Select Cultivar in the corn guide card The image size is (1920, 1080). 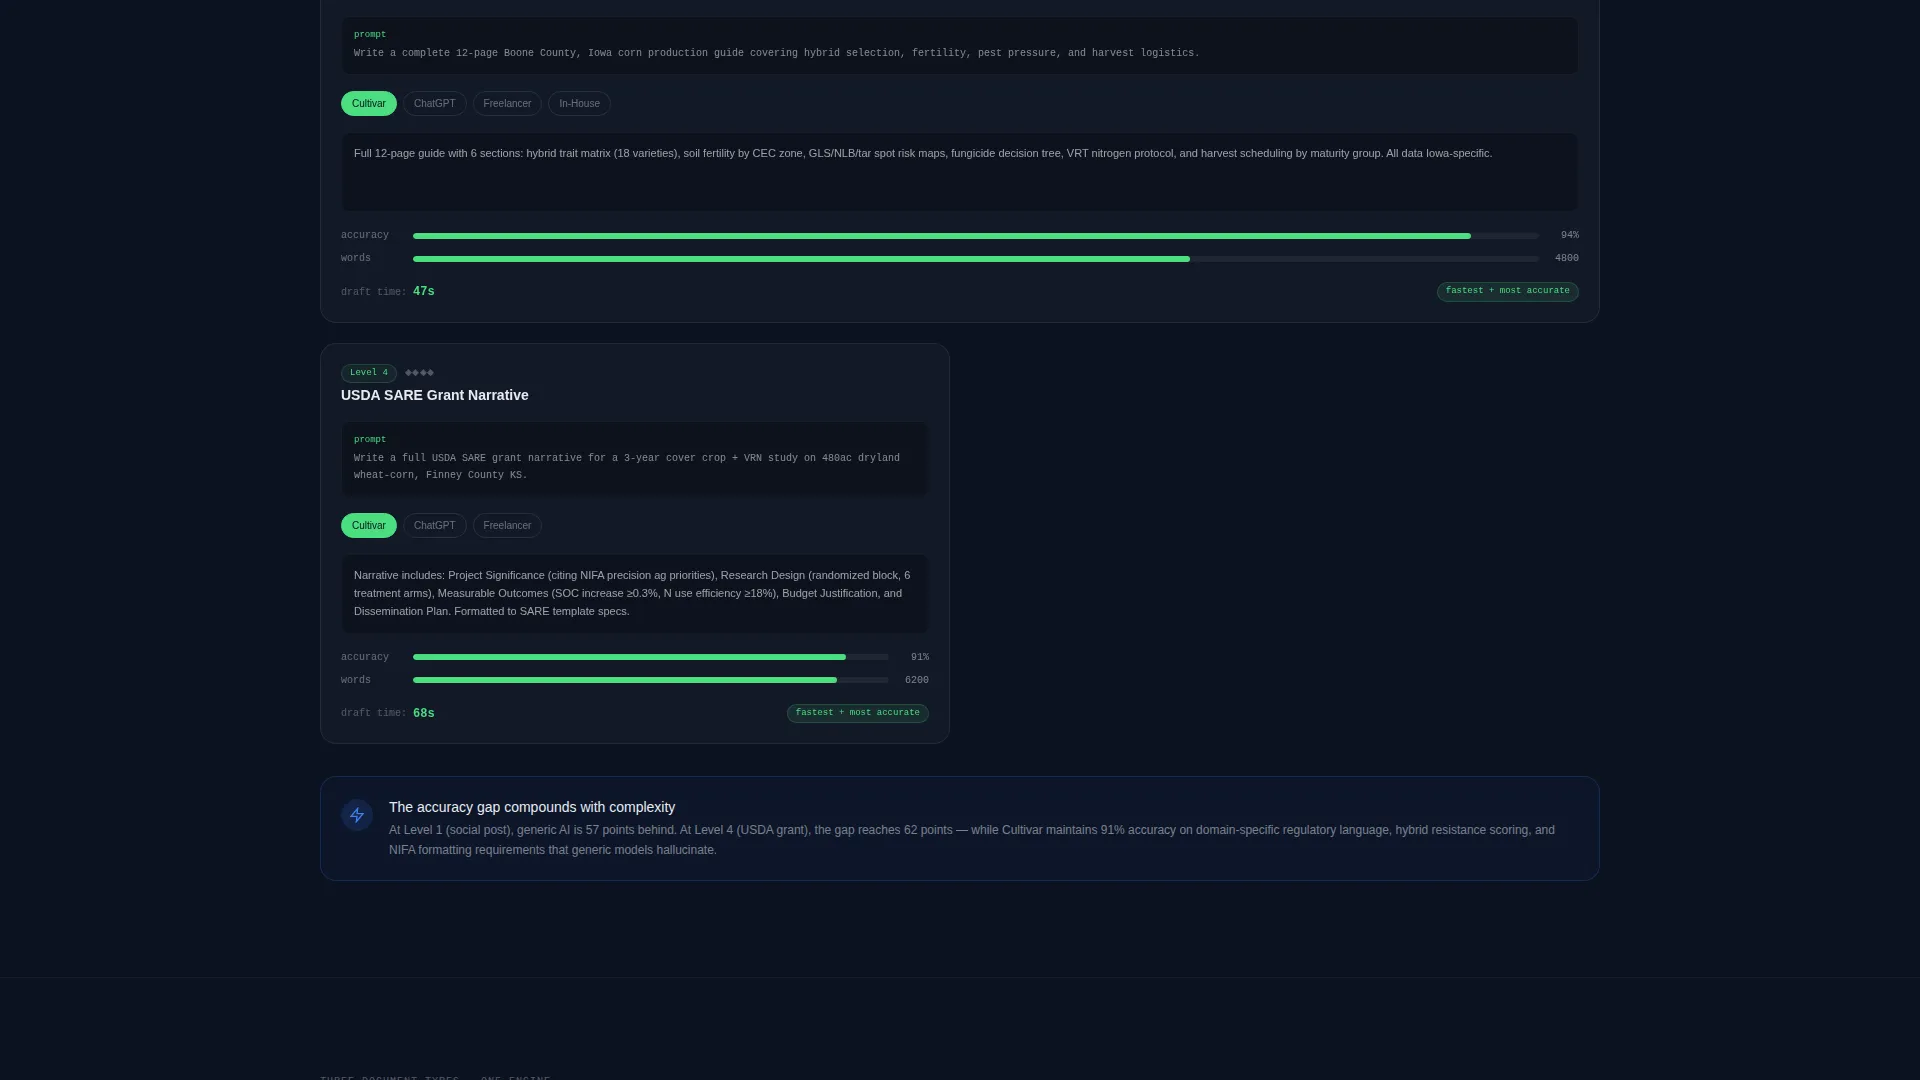click(x=368, y=104)
